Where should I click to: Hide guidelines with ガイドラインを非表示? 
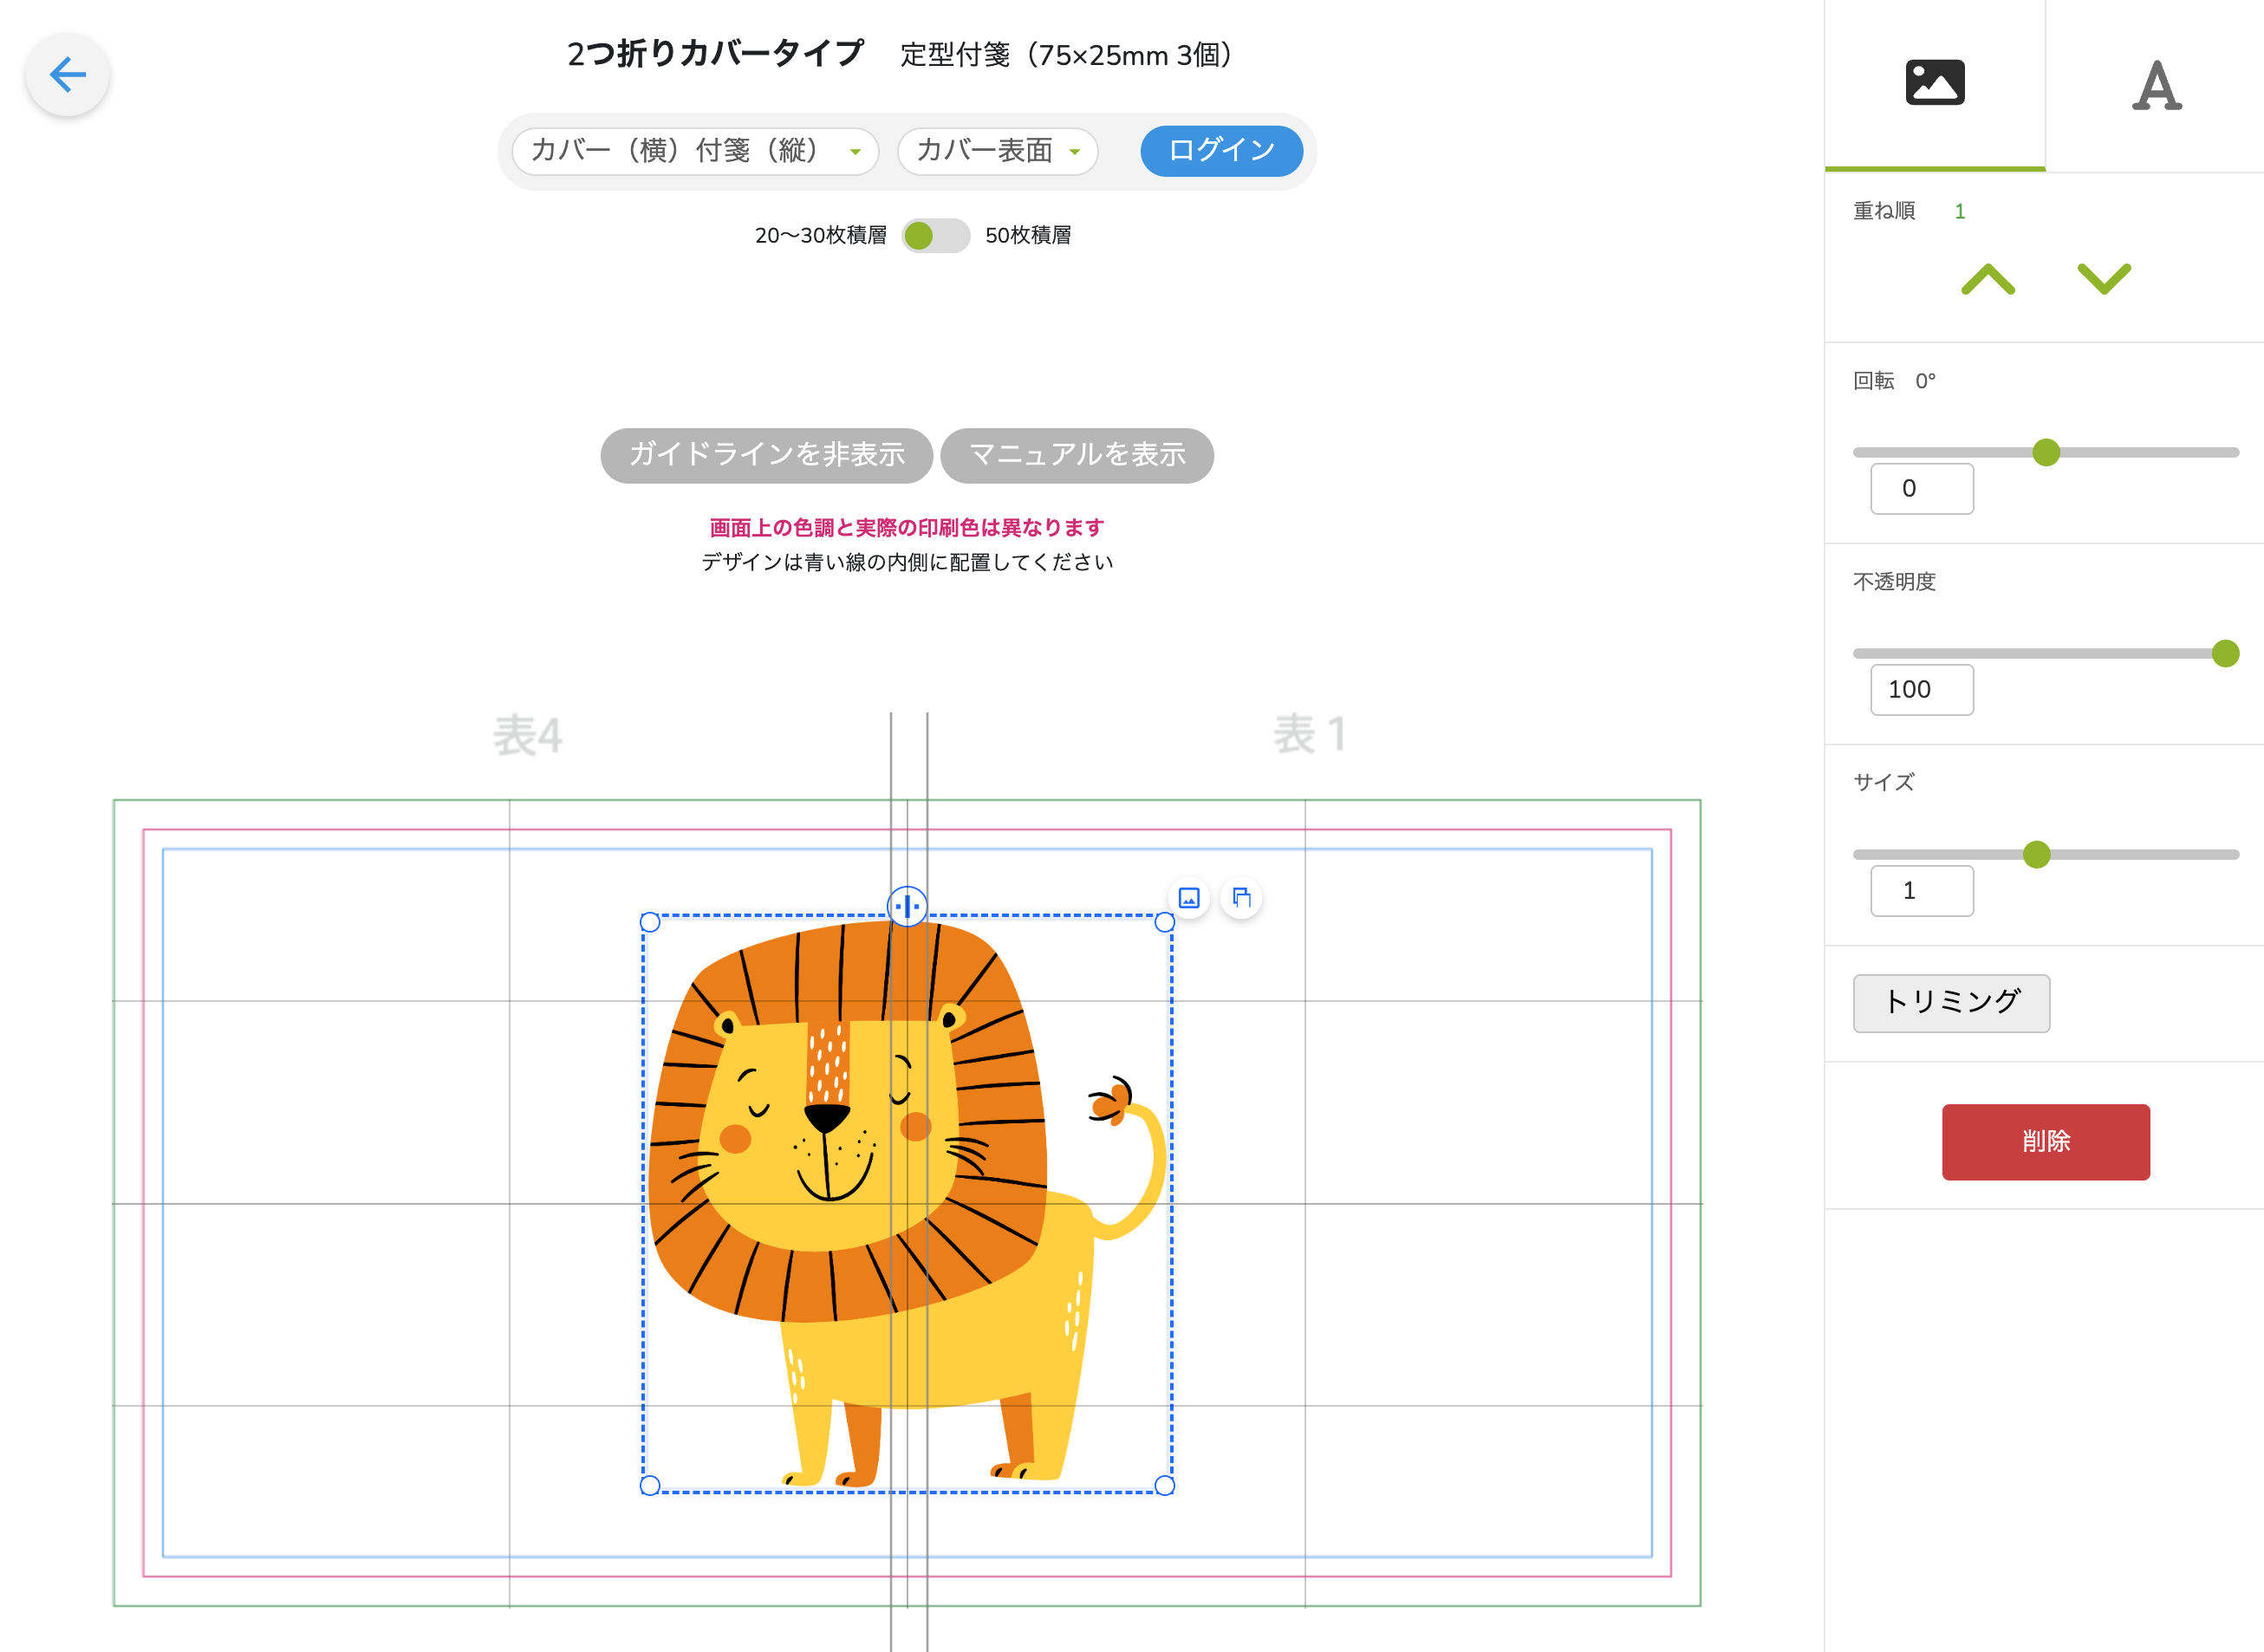tap(766, 455)
